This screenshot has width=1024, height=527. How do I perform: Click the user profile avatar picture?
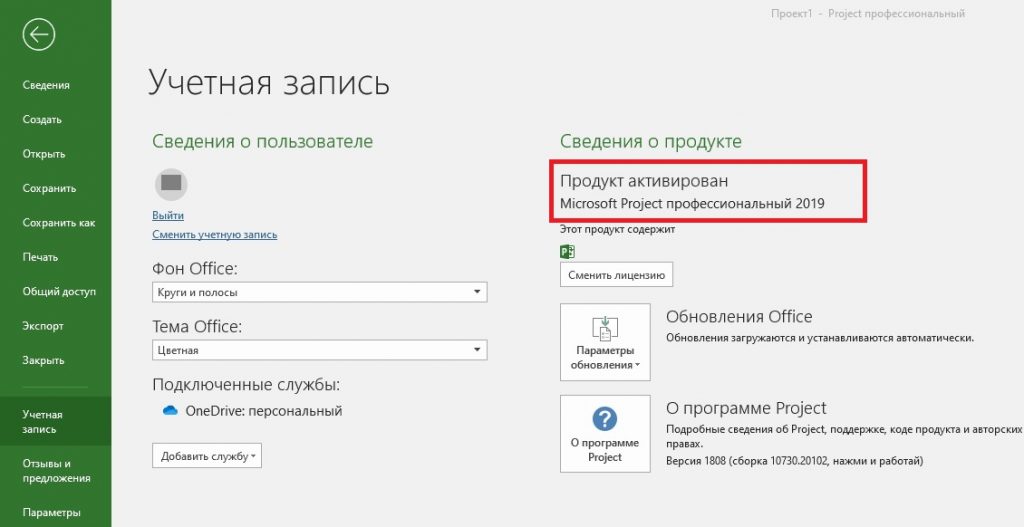[171, 183]
